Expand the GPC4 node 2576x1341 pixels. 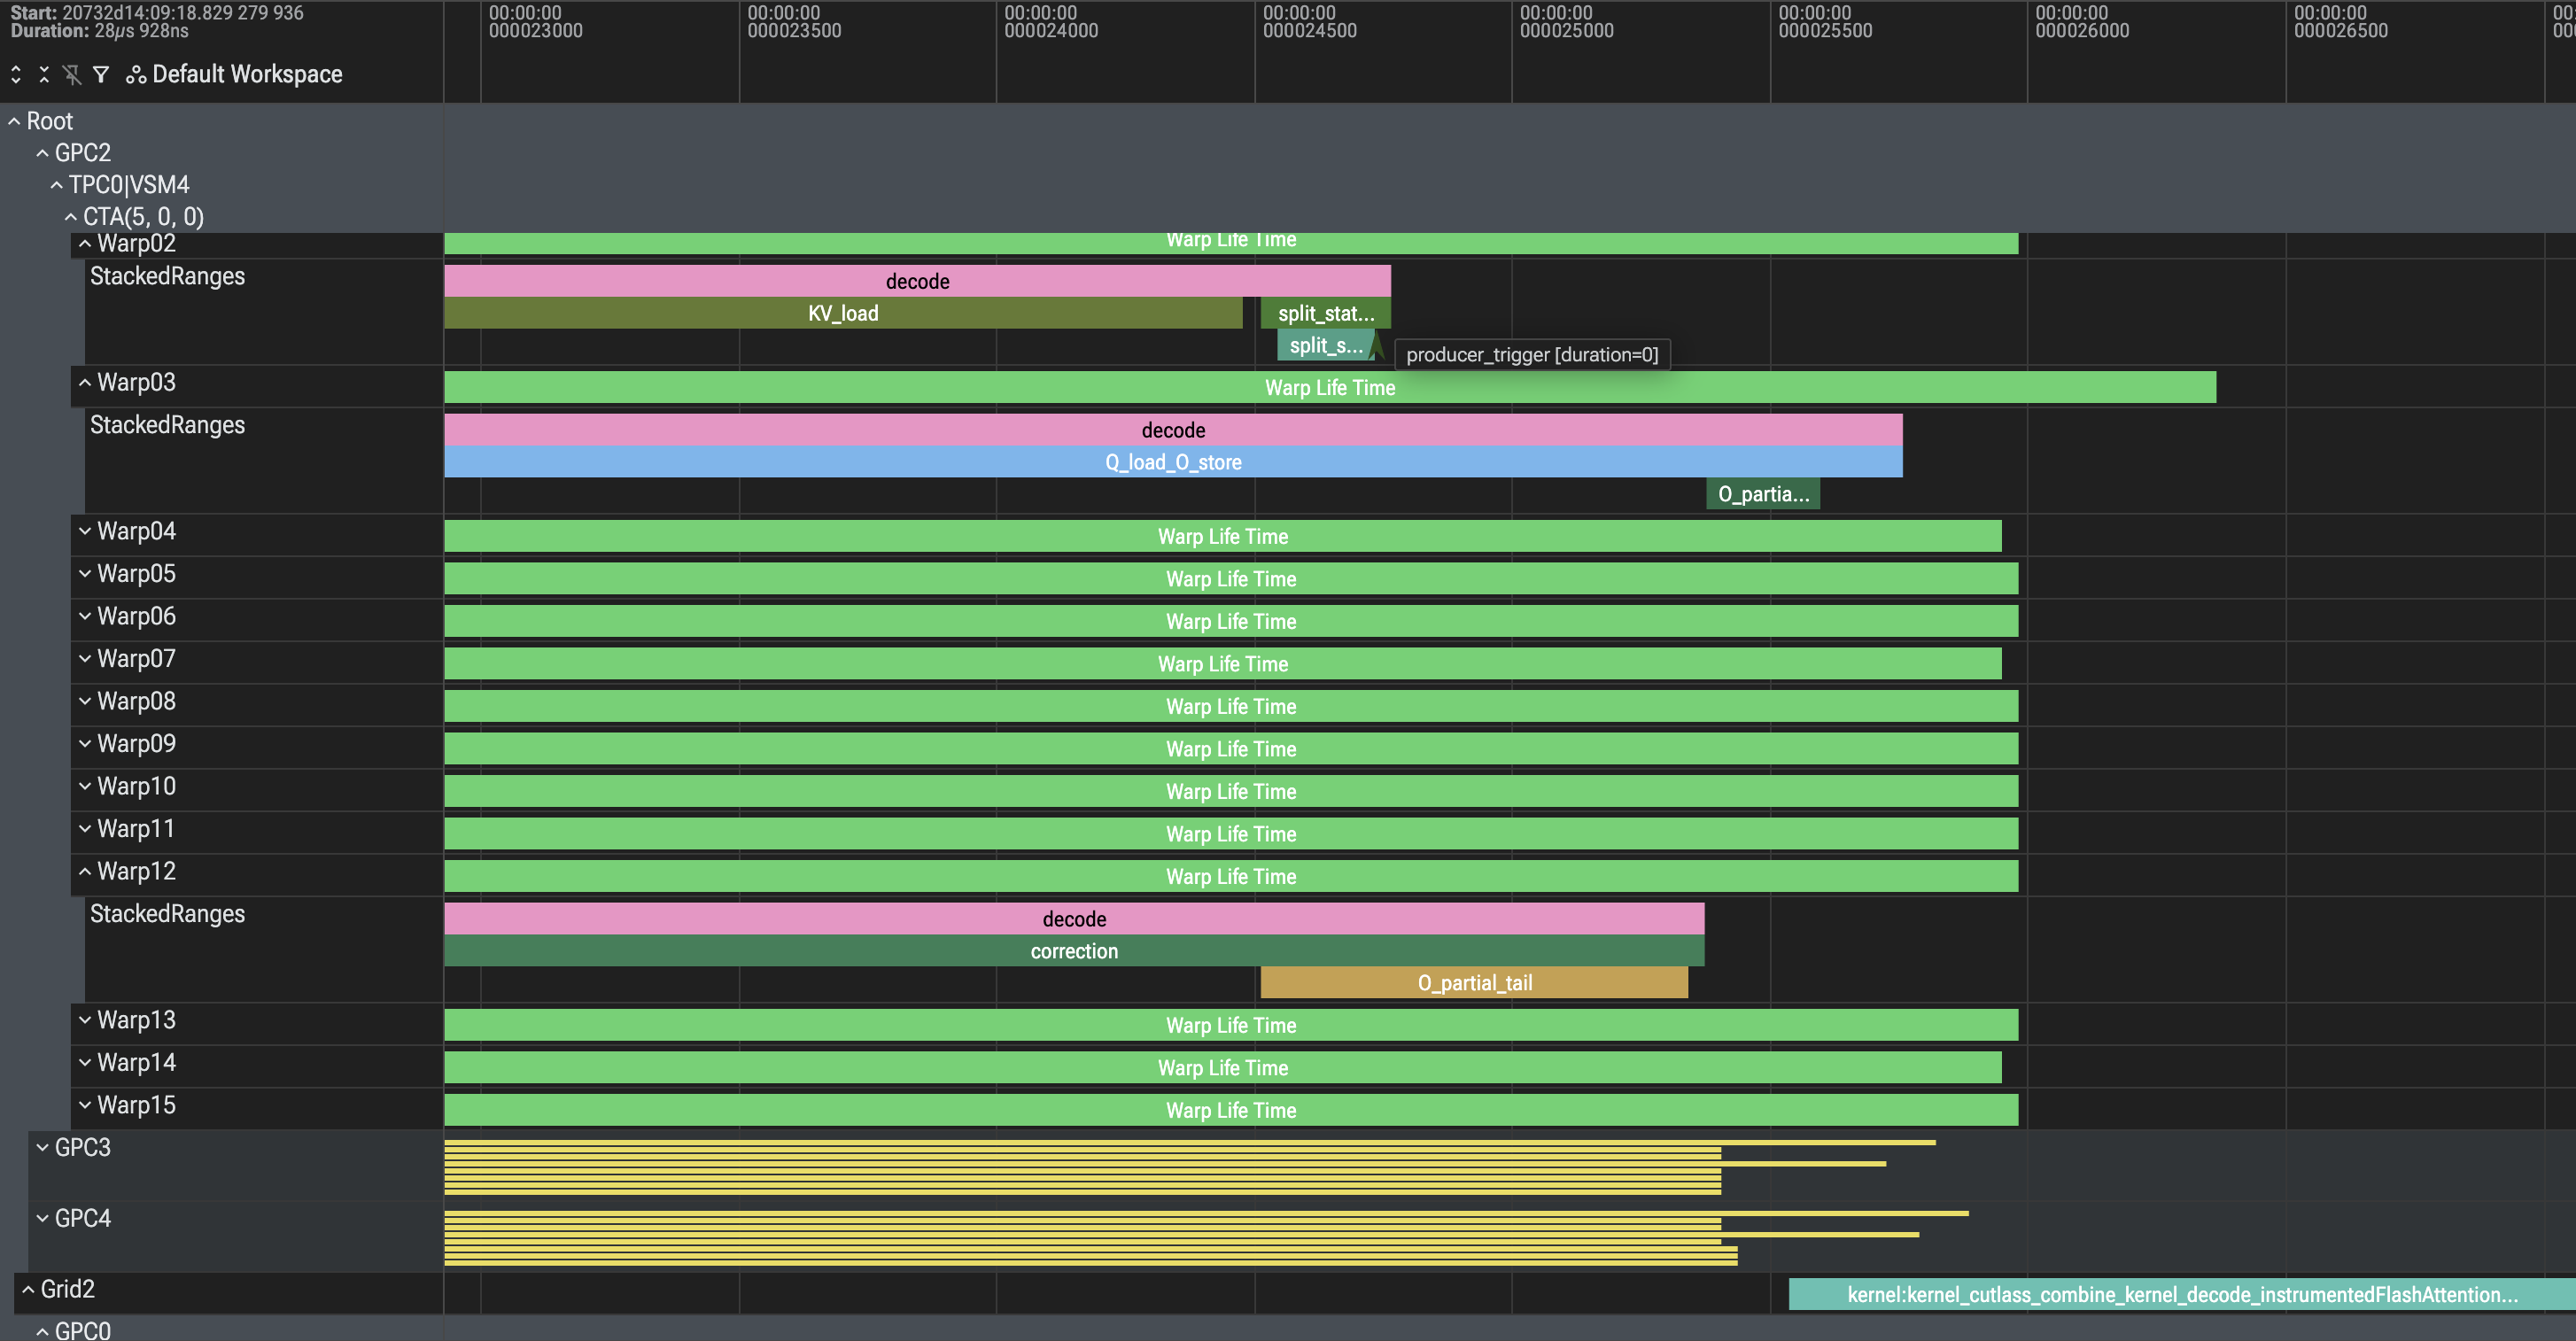click(x=42, y=1218)
